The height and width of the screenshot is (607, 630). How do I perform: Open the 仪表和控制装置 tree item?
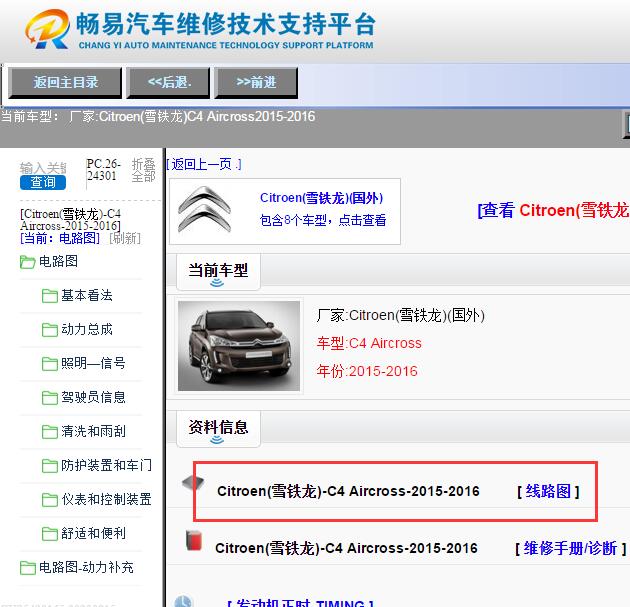tap(106, 499)
